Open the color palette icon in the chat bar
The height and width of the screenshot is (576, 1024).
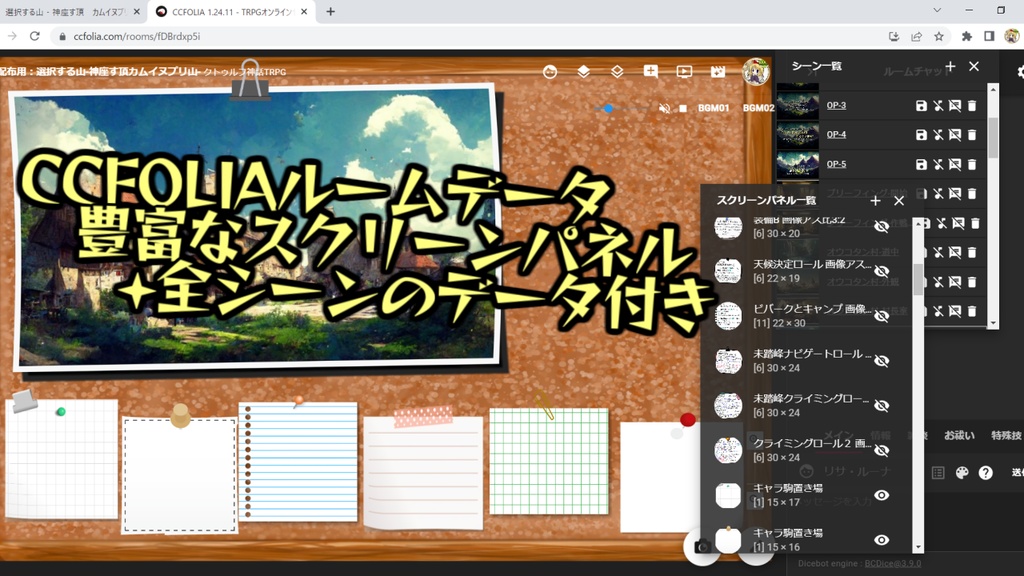961,473
